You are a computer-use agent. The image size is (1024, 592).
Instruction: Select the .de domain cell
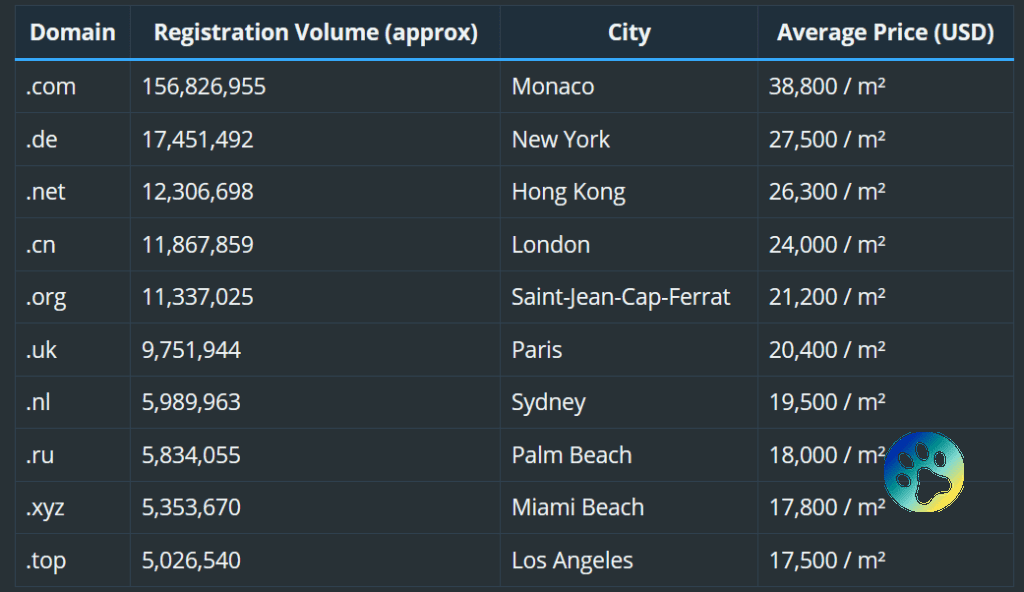(x=42, y=140)
